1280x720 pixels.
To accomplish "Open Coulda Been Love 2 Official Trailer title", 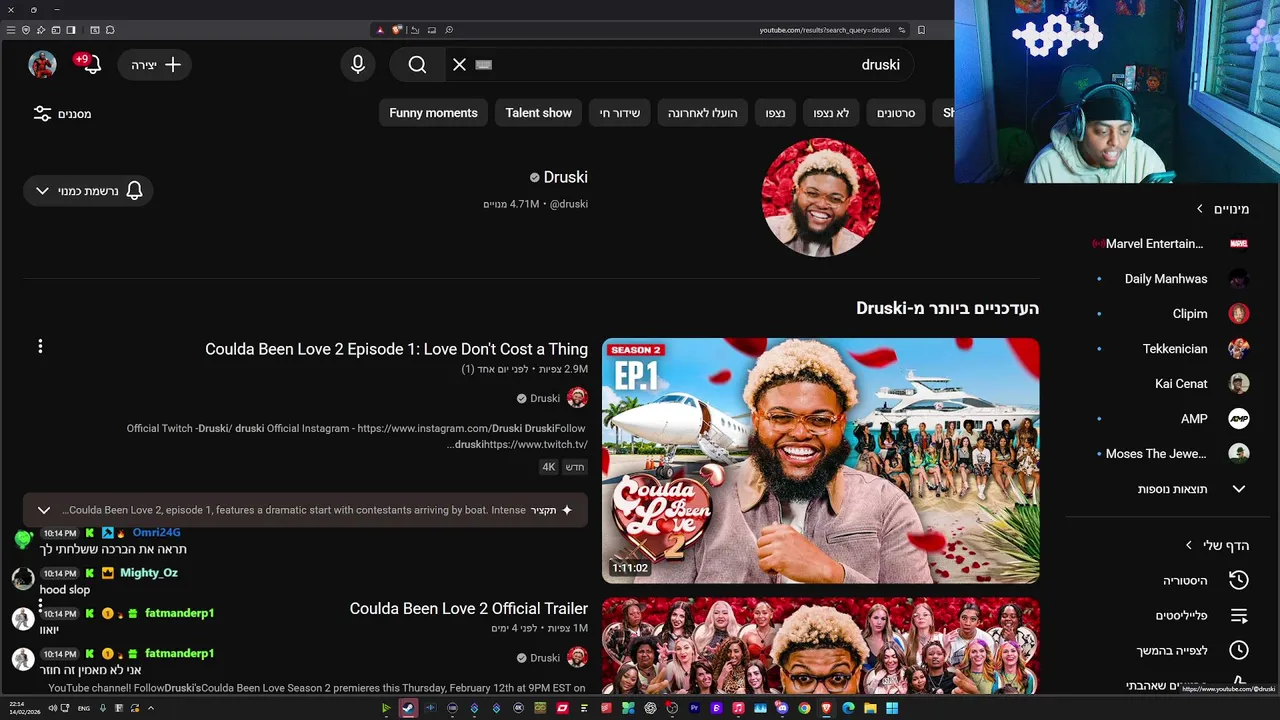I will [468, 608].
